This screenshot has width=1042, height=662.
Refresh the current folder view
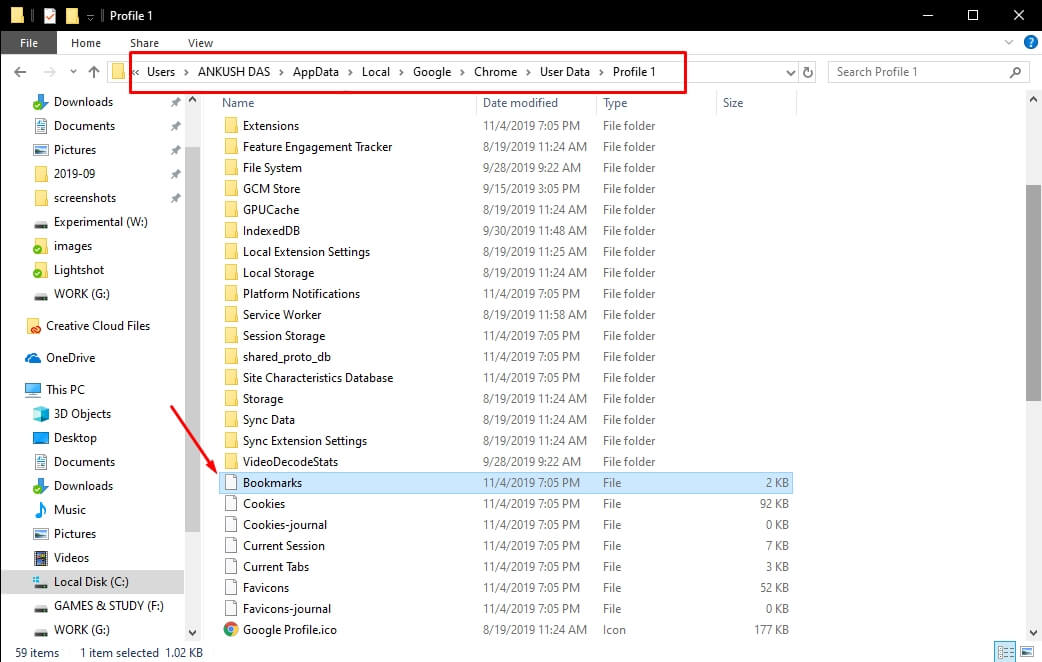(808, 72)
